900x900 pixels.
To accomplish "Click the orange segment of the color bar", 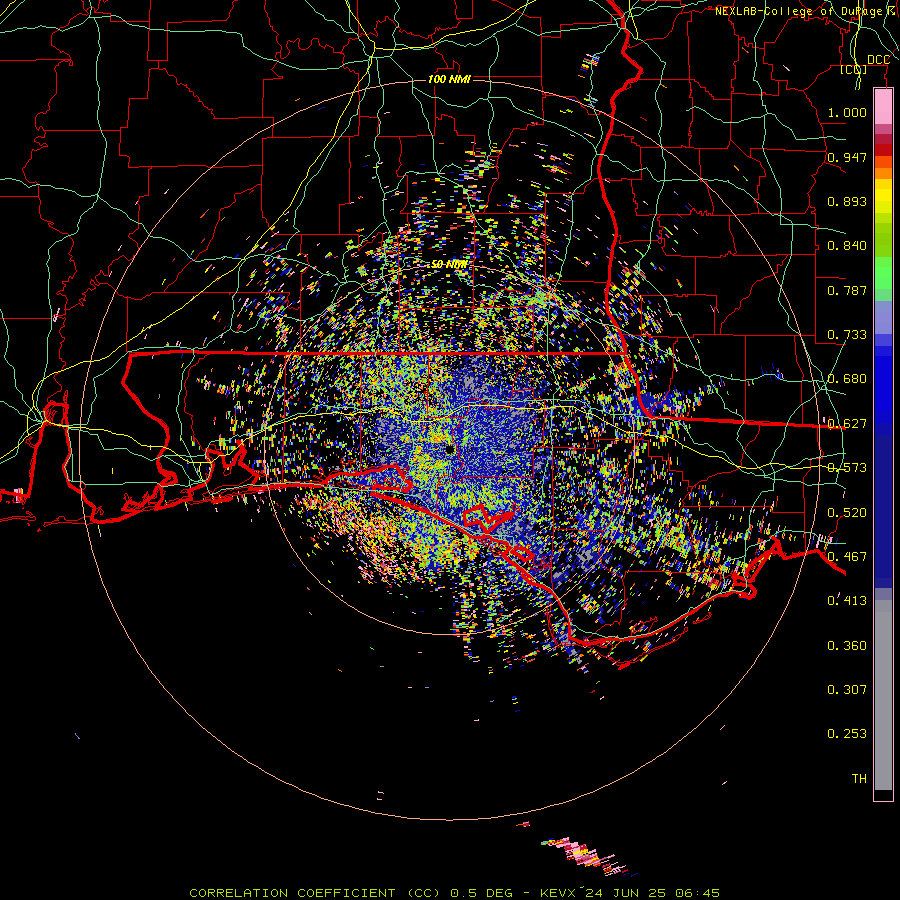I will (883, 173).
